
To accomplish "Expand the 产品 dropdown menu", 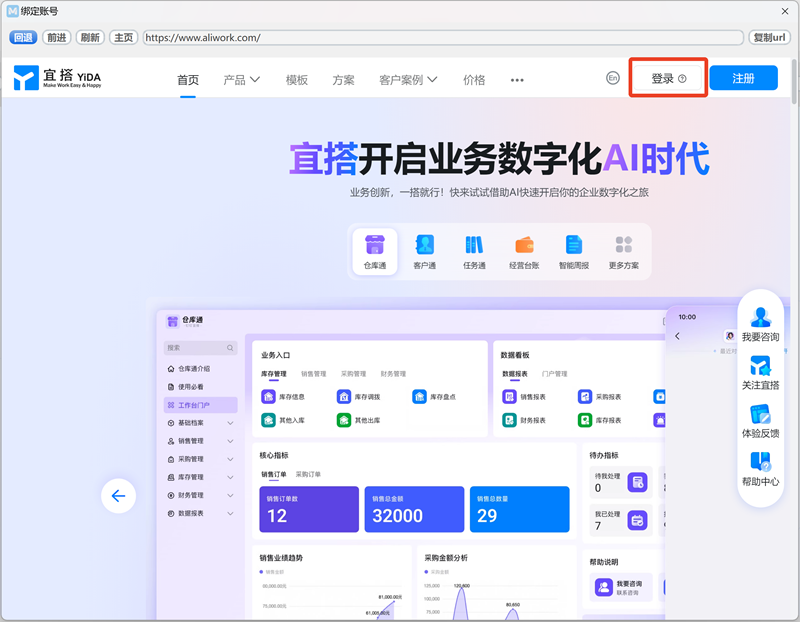I will [241, 80].
